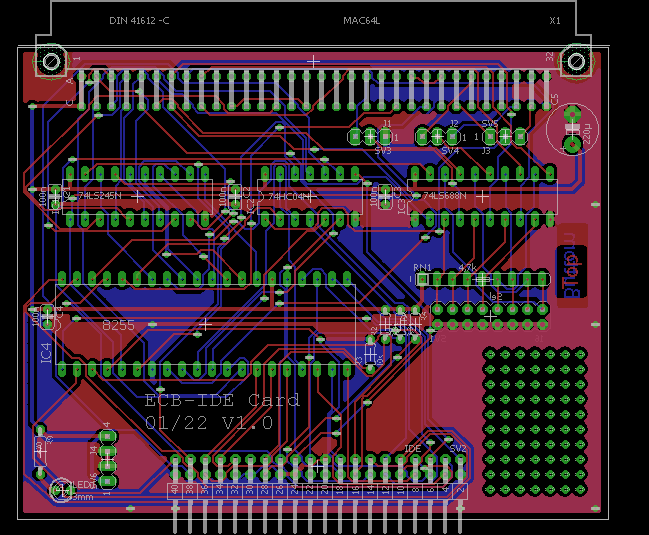This screenshot has height=535, width=649.
Task: Click the 01/22 V1.0 version text
Action: click(x=209, y=423)
